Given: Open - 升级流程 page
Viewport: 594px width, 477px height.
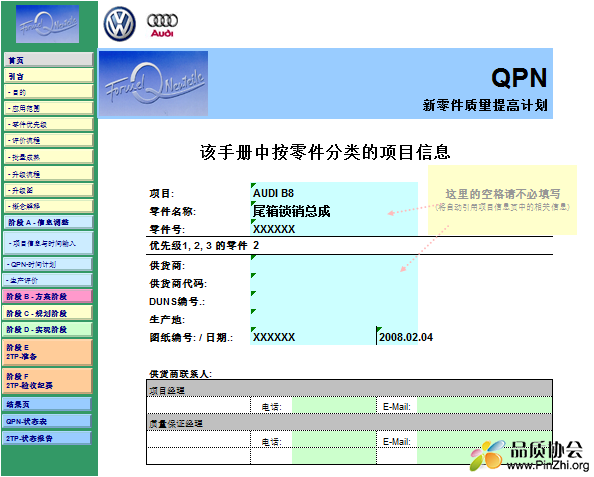Looking at the screenshot, I should pos(48,174).
